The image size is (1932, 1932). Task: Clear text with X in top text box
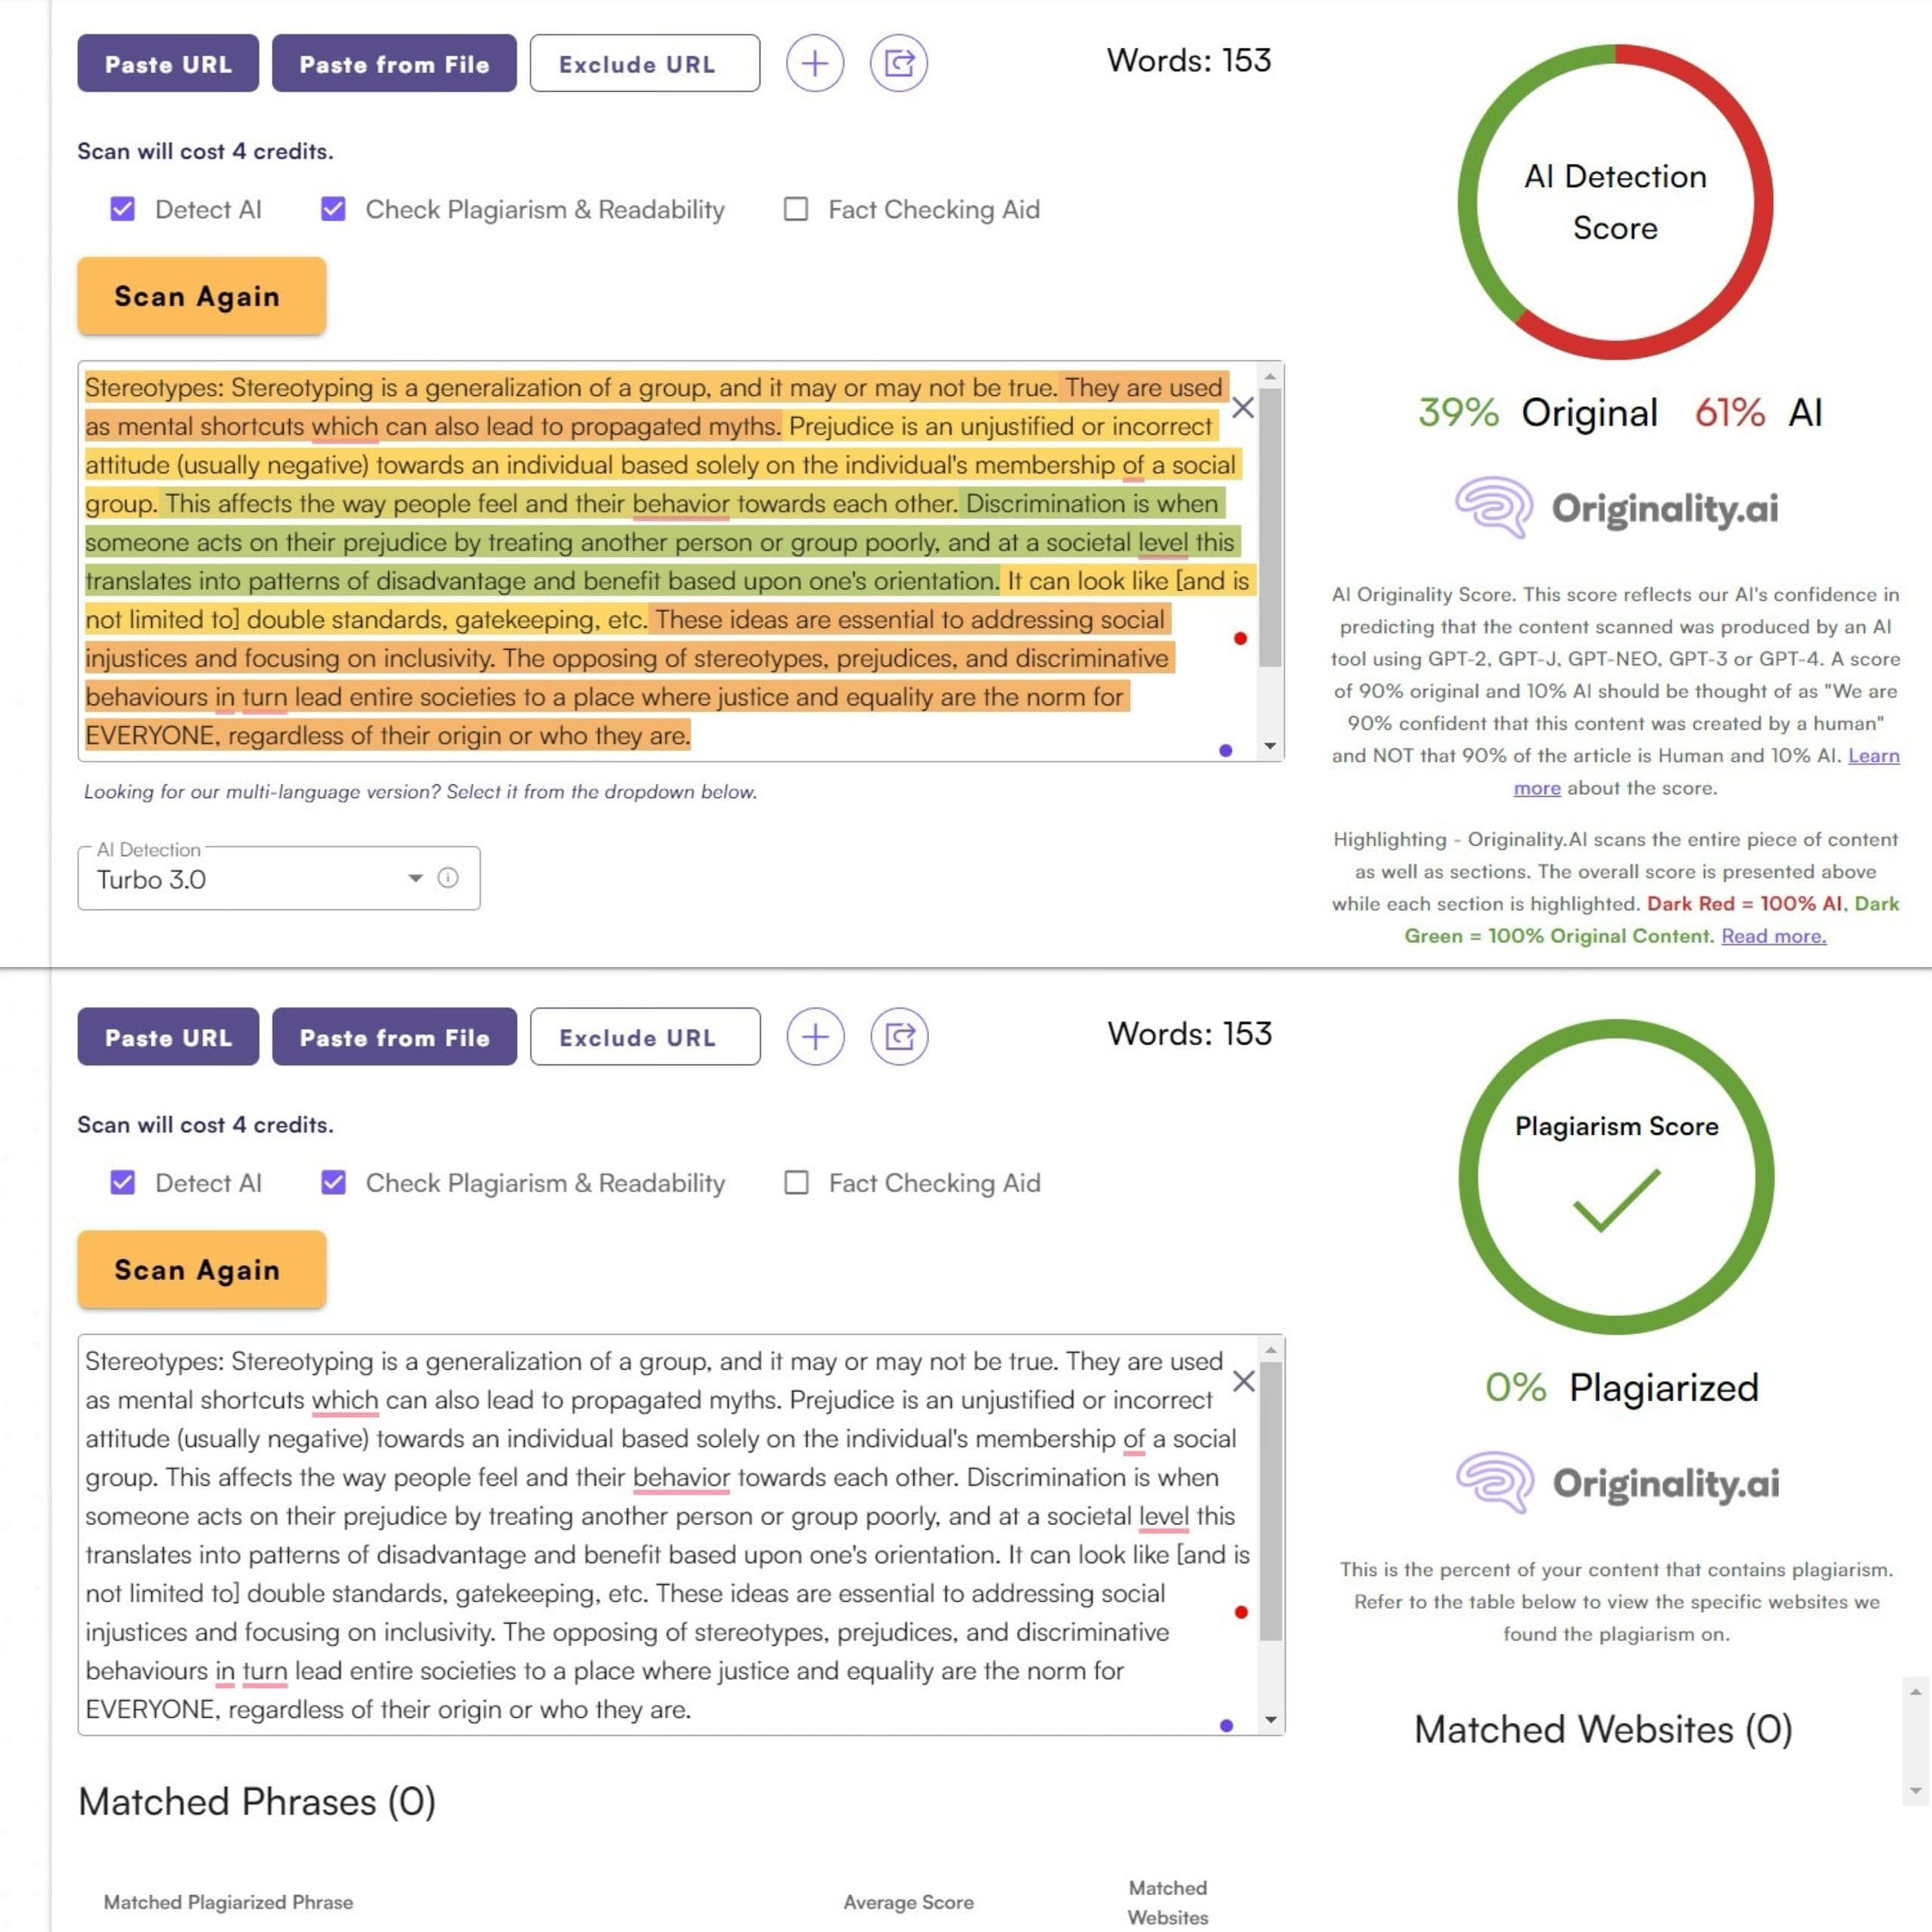tap(1242, 408)
